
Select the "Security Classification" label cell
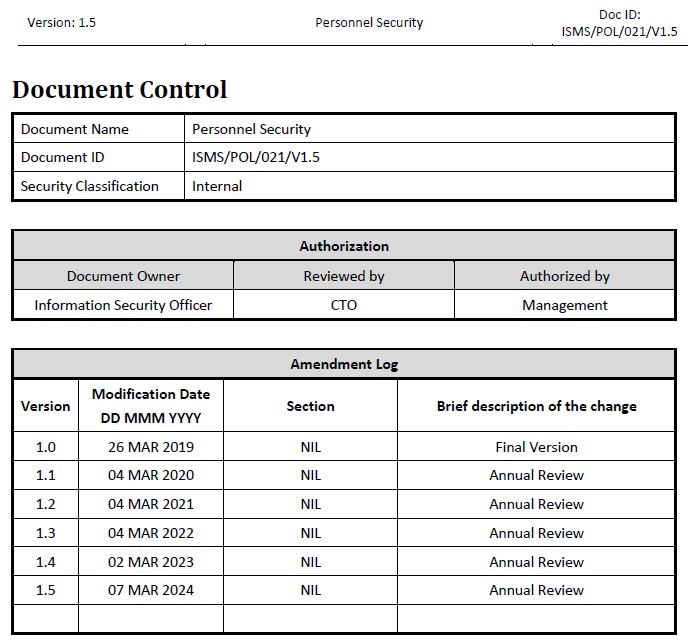(x=90, y=186)
